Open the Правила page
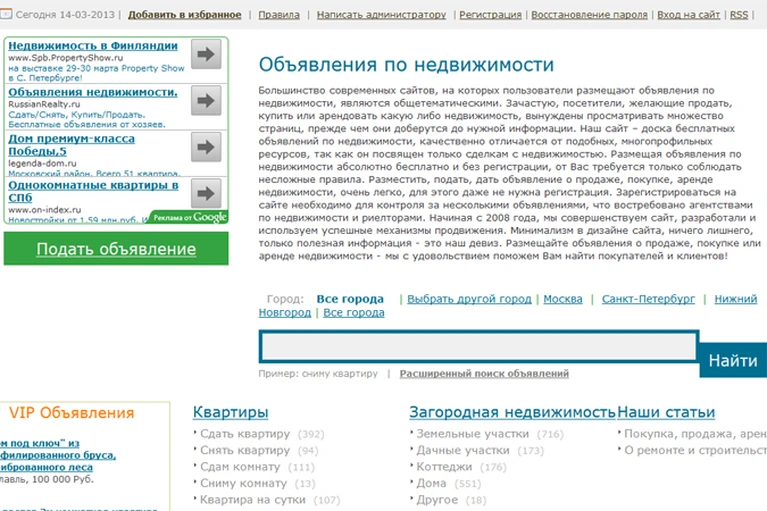Image resolution: width=767 pixels, height=511 pixels. 279,15
